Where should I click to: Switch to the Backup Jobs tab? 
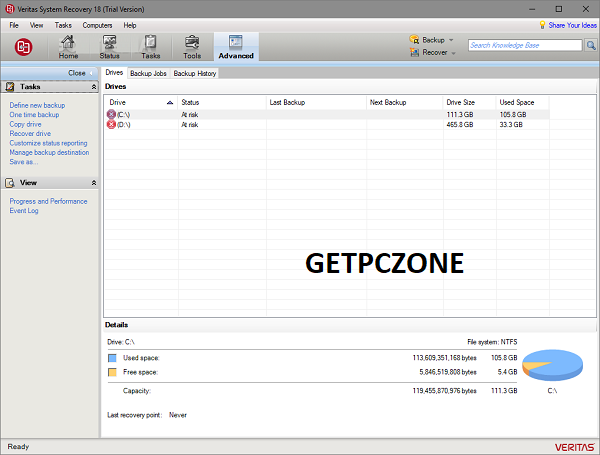click(148, 73)
